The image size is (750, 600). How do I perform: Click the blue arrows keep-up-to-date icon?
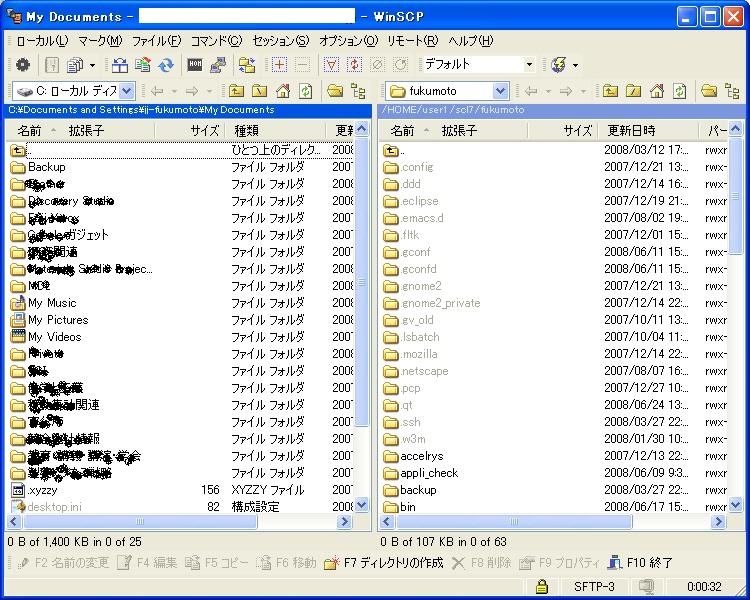(x=165, y=65)
